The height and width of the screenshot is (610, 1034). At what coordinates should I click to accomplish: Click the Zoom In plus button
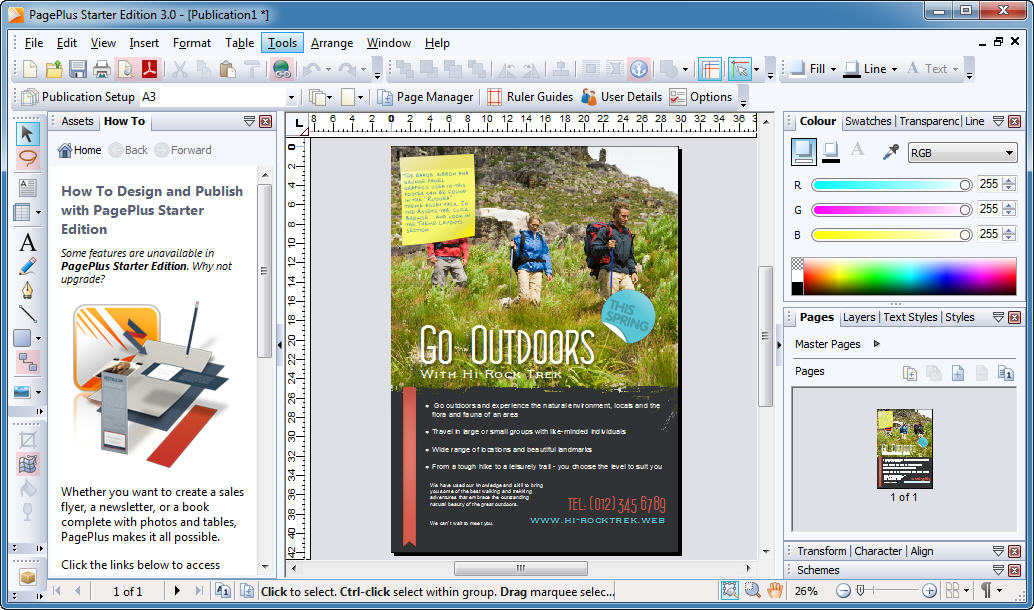coord(928,591)
